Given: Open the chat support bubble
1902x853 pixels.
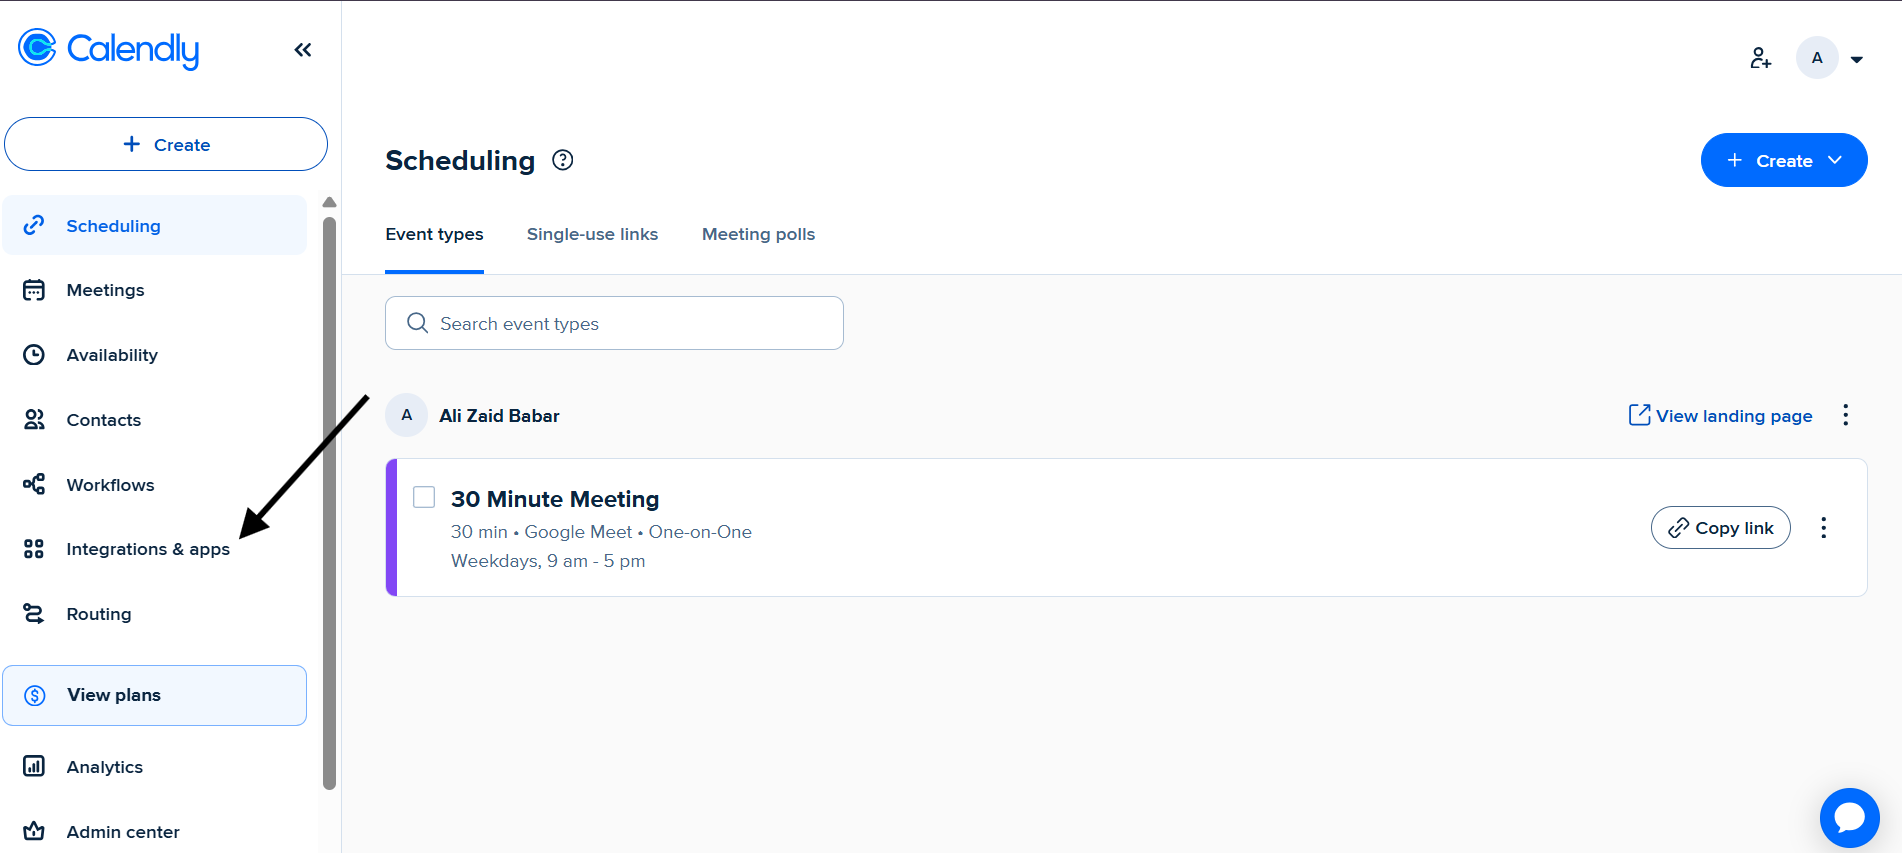Looking at the screenshot, I should 1849,817.
